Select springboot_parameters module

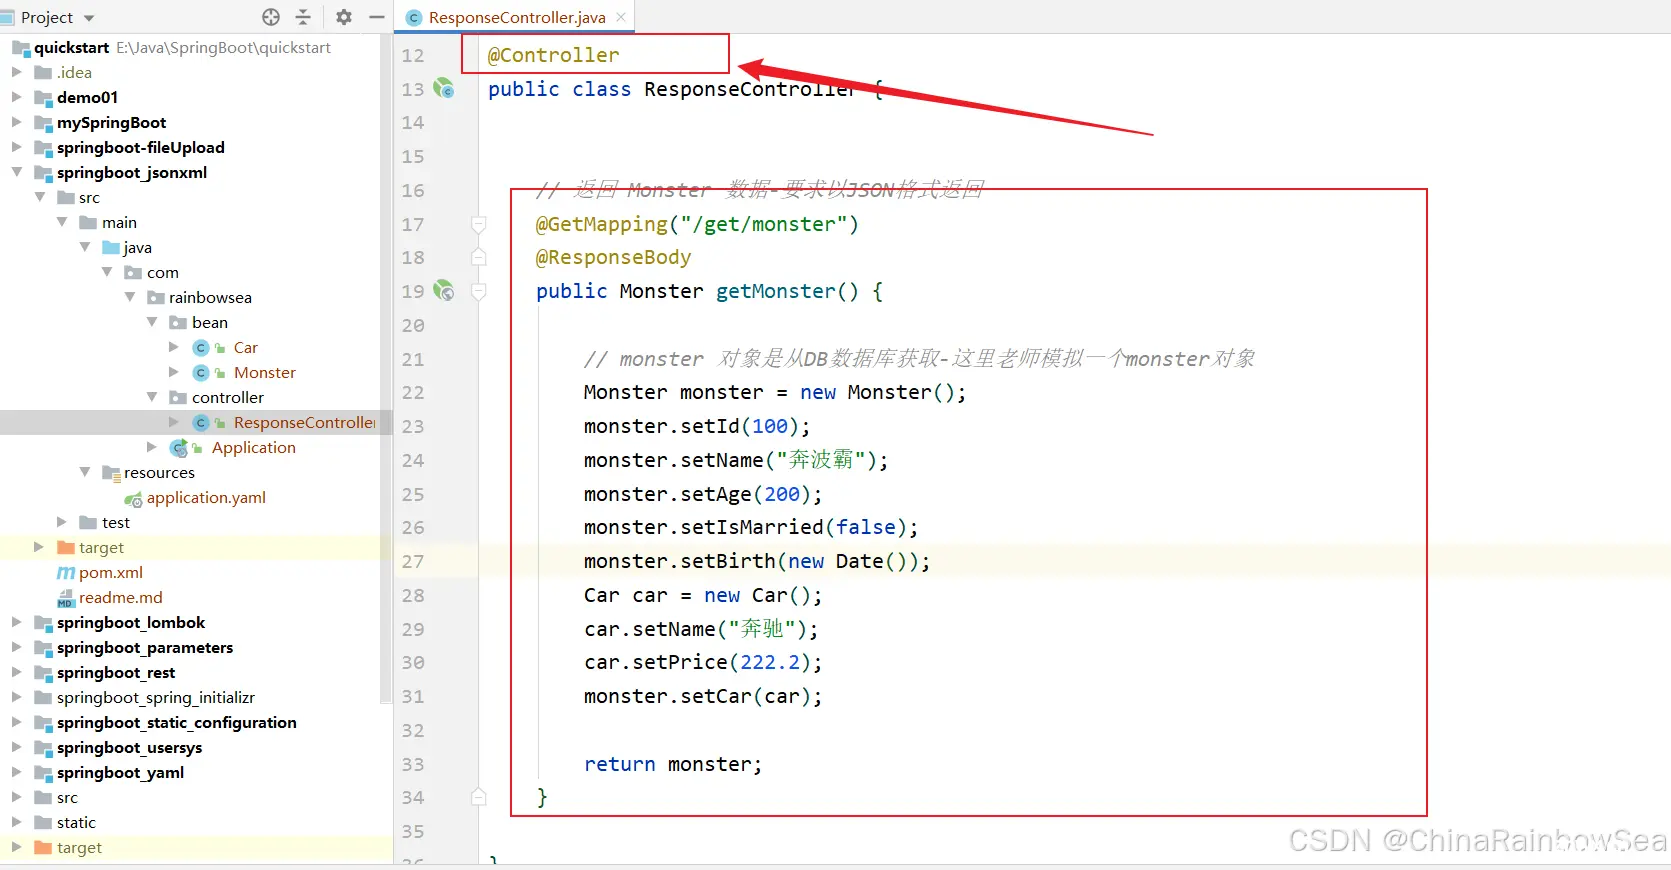pos(145,647)
